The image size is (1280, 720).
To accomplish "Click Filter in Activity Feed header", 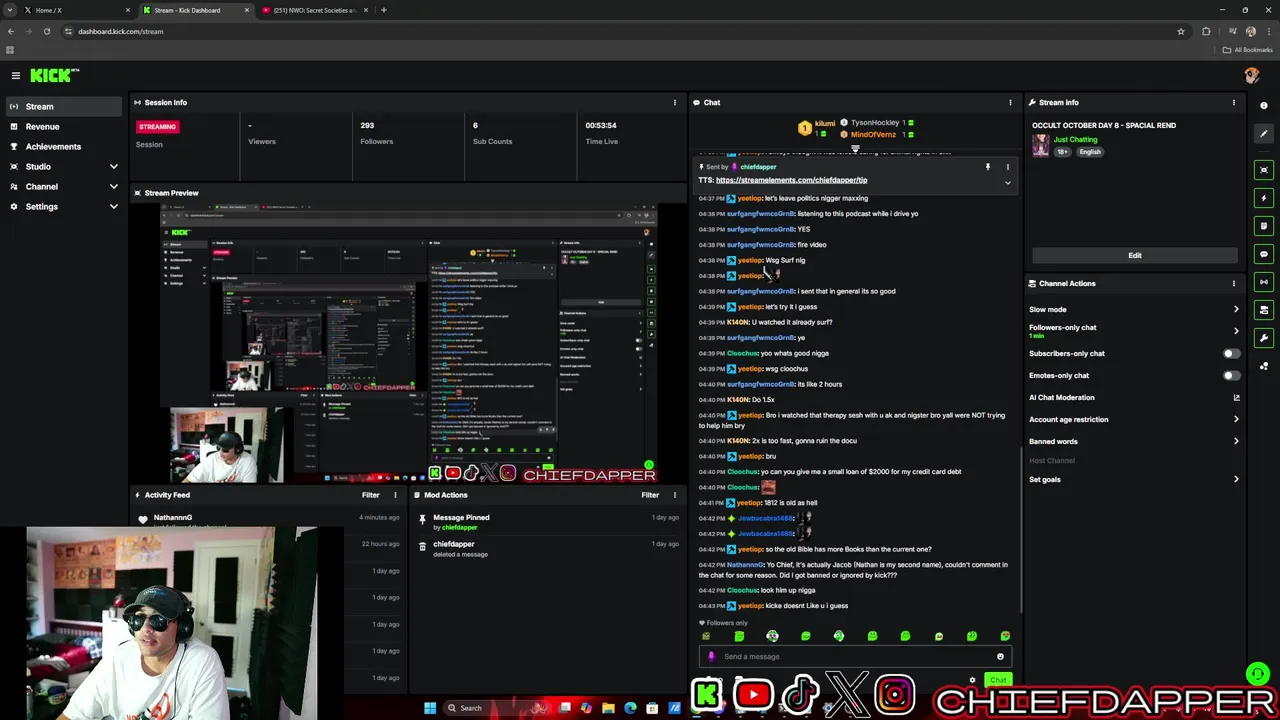I will pos(370,495).
